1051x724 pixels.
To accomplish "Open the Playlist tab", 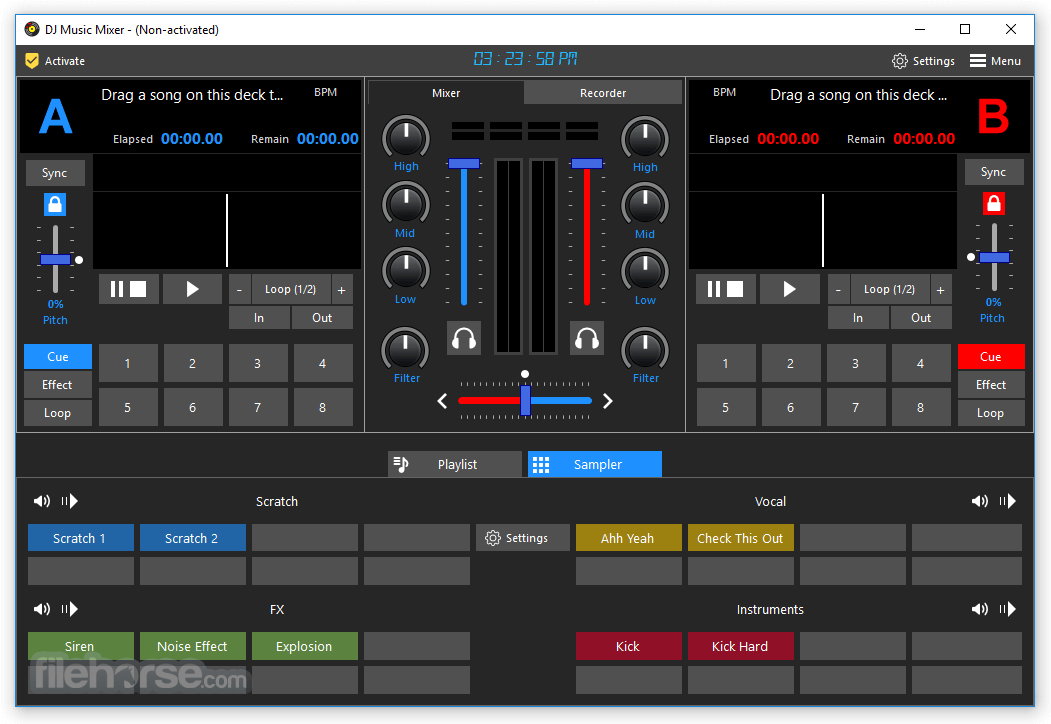I will [455, 464].
